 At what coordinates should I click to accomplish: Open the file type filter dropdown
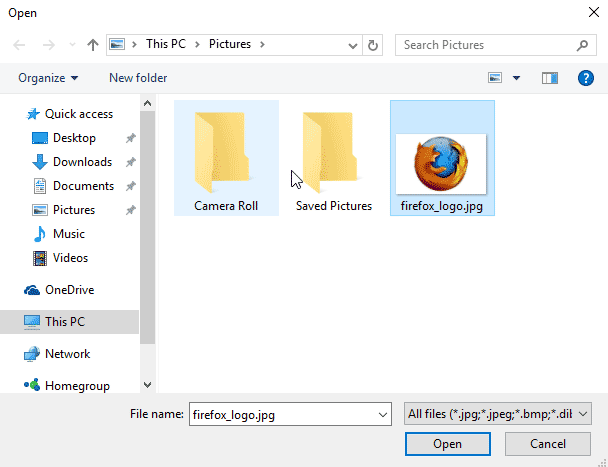(x=497, y=414)
